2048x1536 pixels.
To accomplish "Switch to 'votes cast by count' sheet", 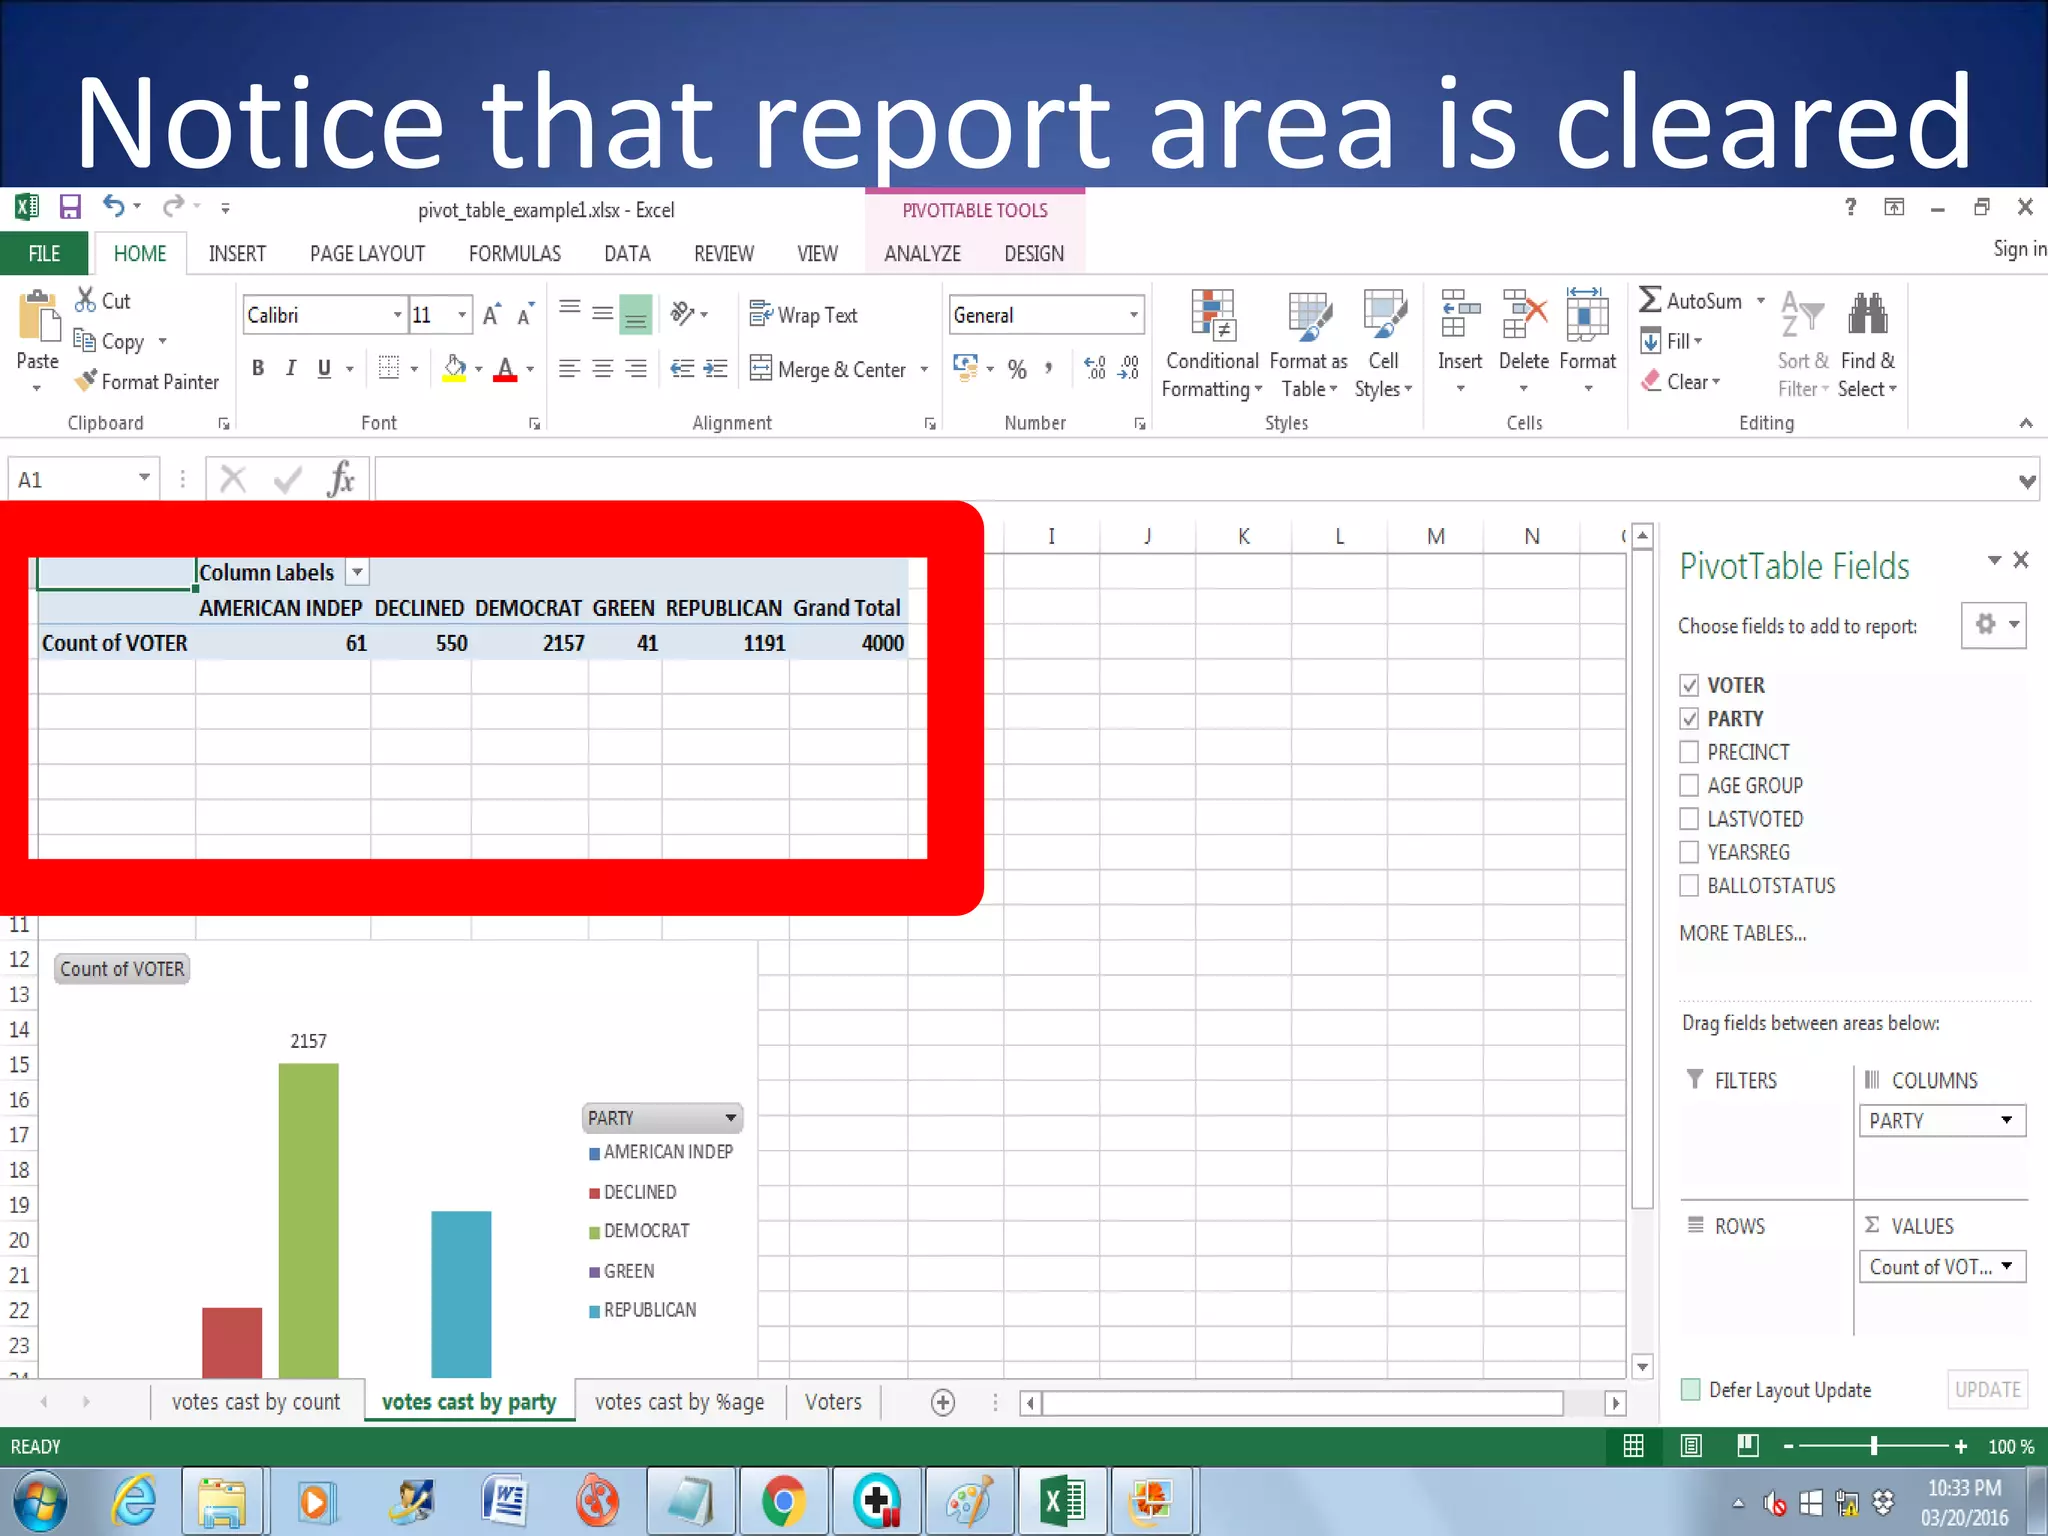I will 256,1402.
